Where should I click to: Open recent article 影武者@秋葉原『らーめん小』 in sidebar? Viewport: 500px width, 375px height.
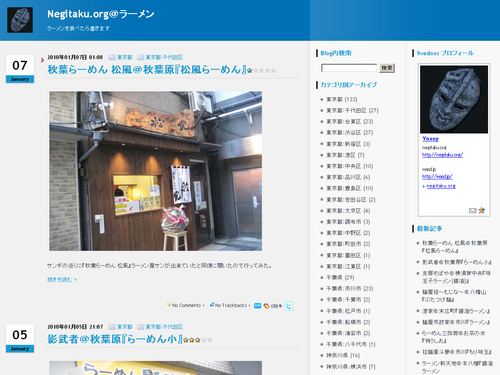coord(456,262)
